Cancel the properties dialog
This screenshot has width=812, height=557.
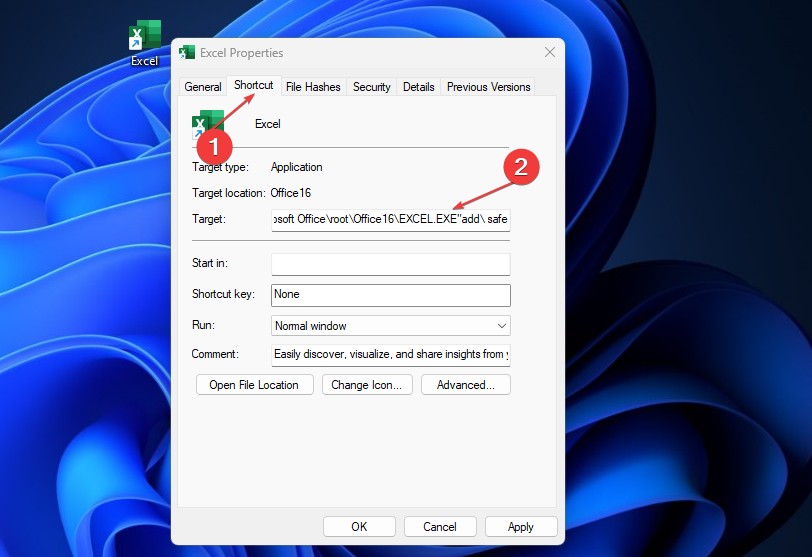coord(440,526)
